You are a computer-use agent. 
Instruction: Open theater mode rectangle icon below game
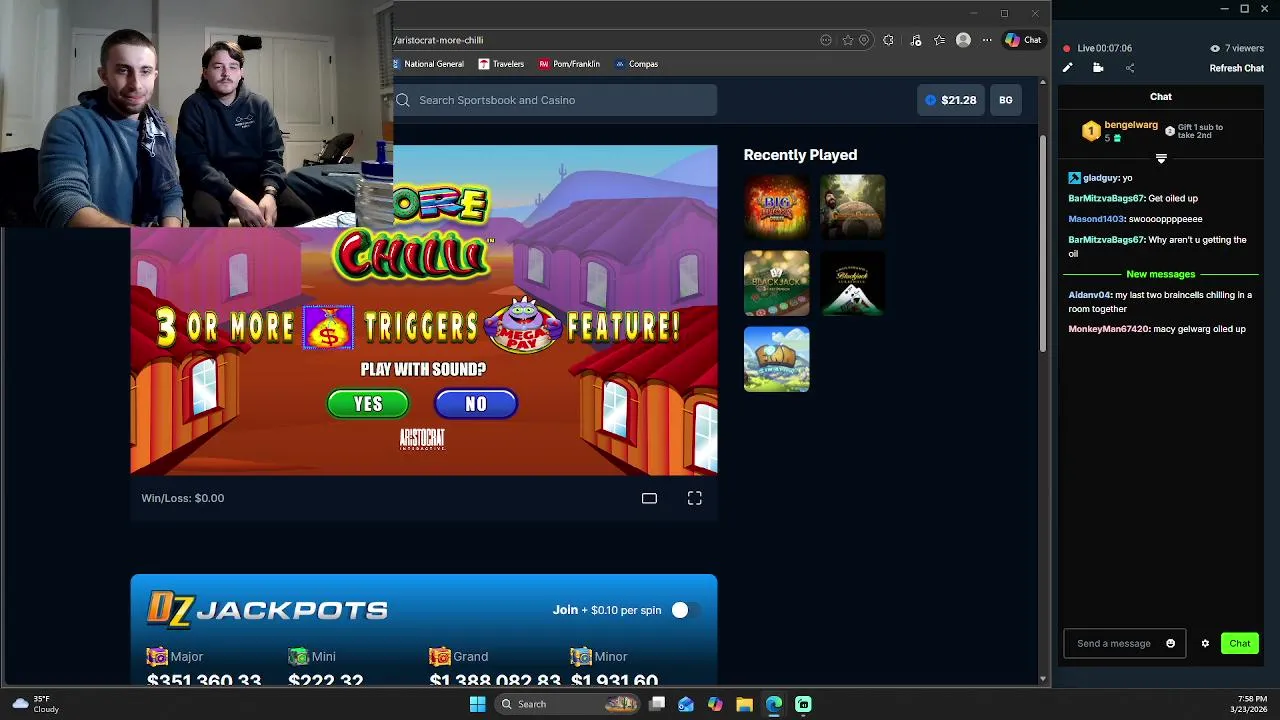(x=649, y=498)
